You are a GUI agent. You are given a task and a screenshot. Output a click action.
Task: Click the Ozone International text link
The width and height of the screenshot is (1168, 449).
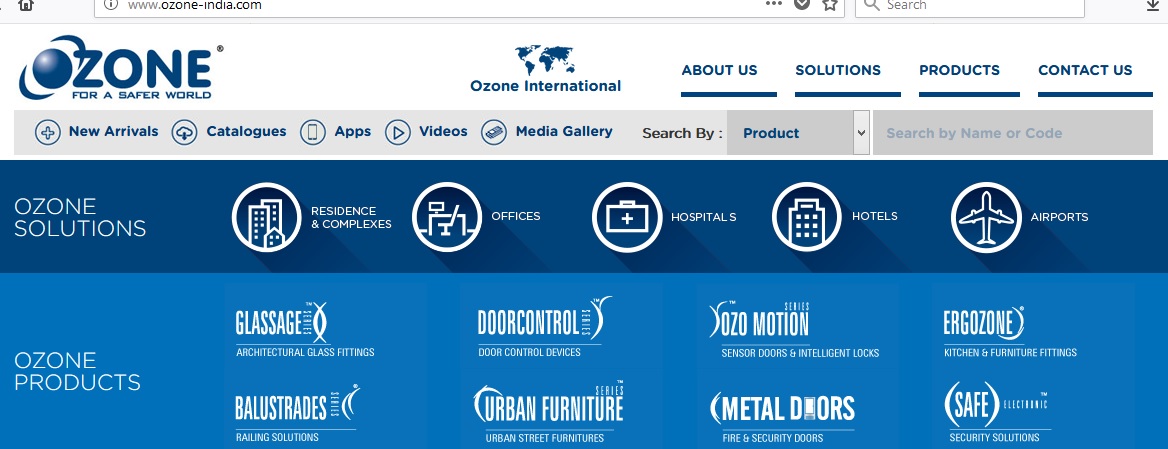click(545, 86)
